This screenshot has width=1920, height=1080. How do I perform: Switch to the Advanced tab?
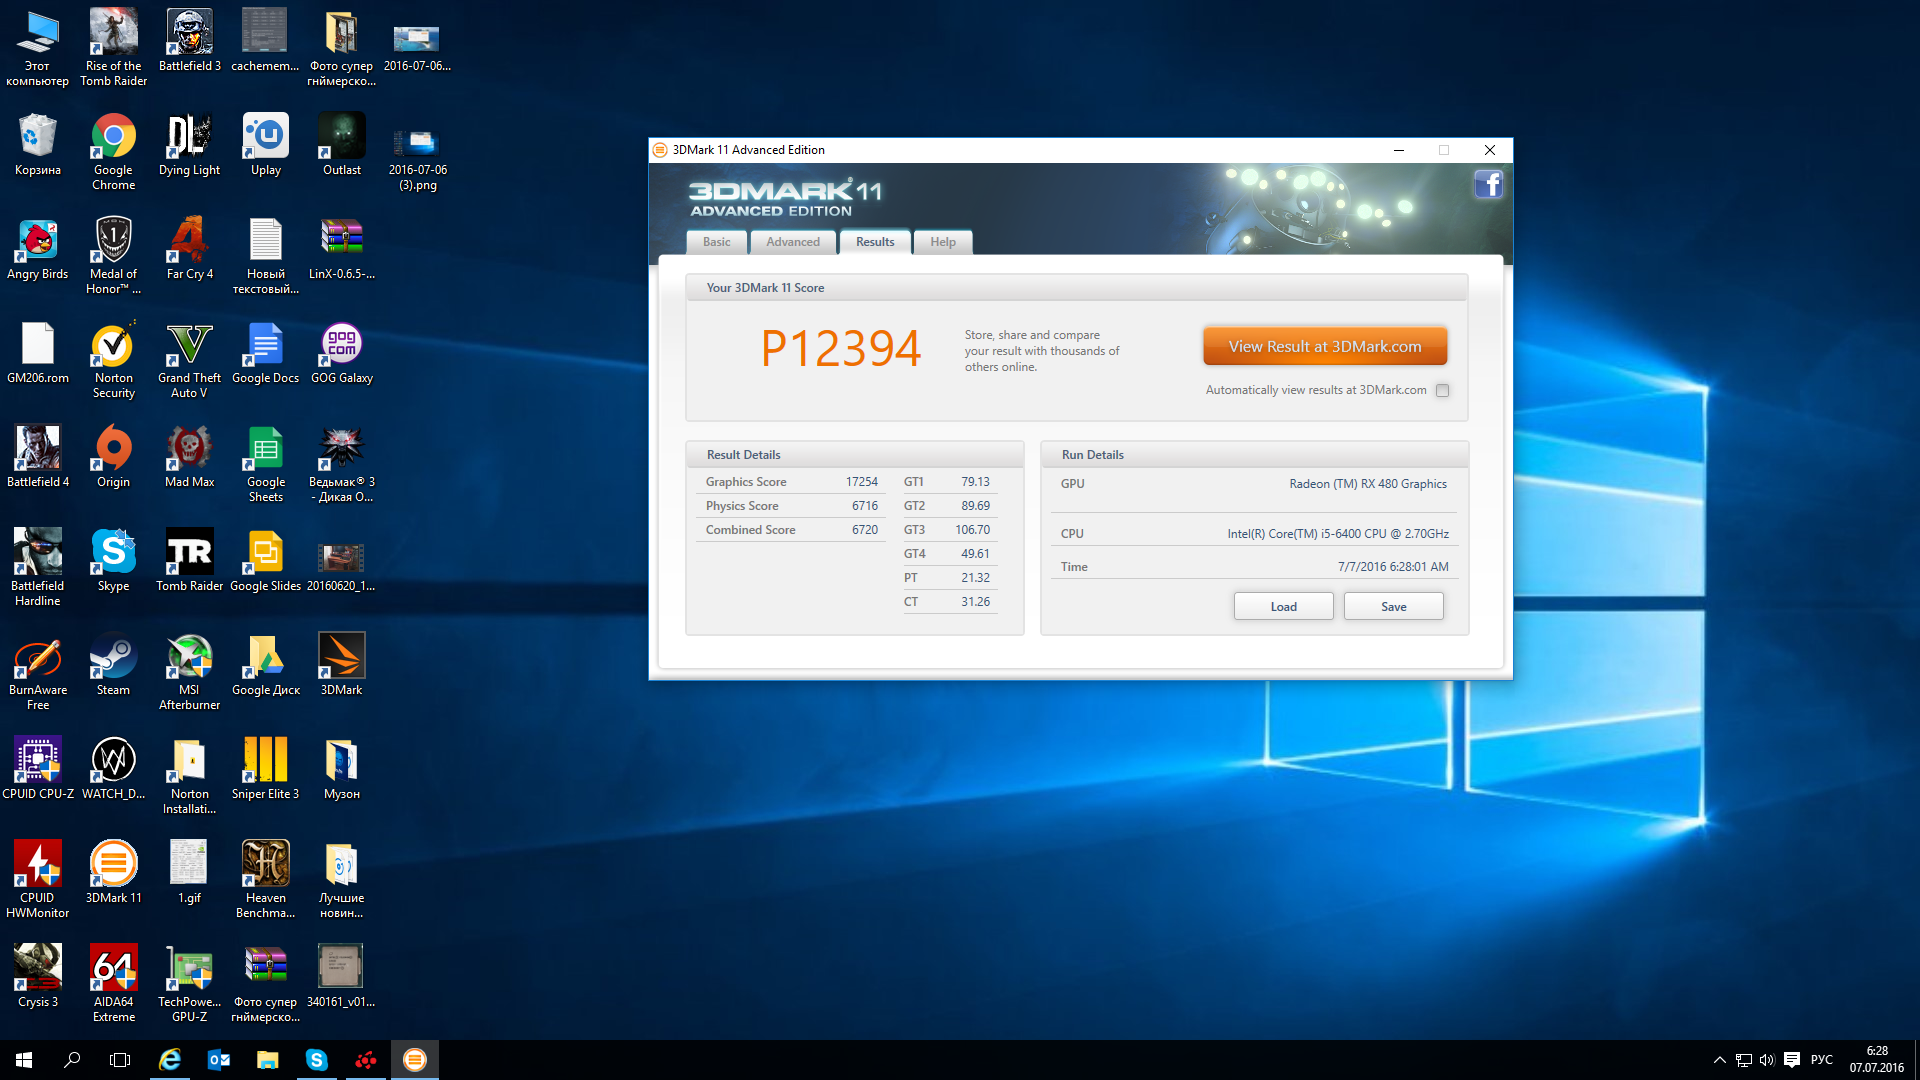(792, 242)
